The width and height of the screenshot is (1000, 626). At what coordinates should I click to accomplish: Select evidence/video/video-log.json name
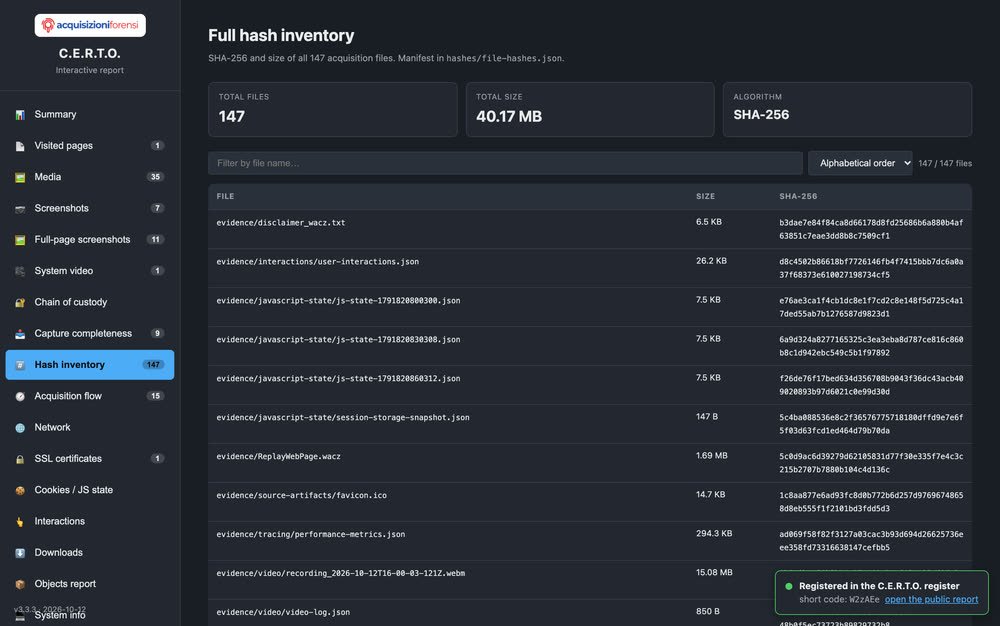[283, 612]
